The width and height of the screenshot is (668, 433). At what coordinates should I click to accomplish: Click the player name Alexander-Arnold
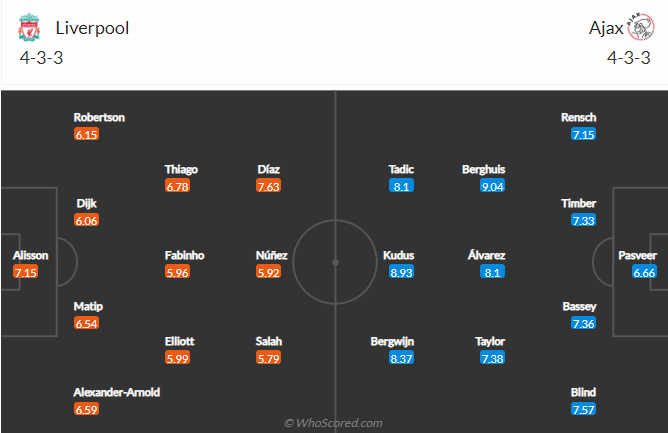(x=117, y=392)
